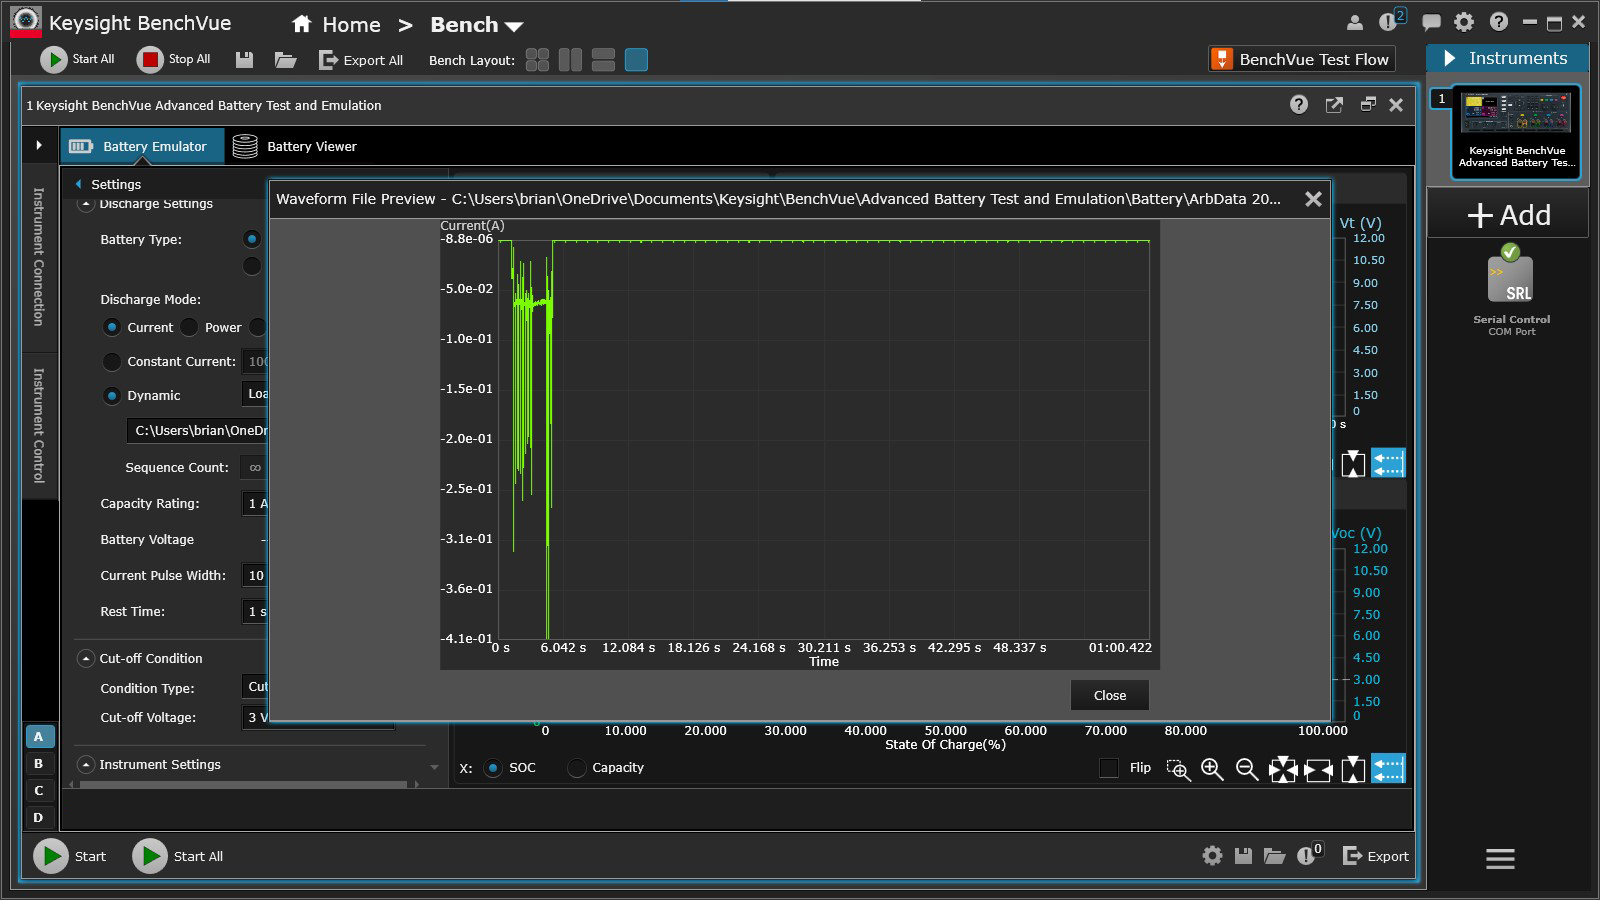This screenshot has width=1600, height=900.
Task: Click the bottom Start All button
Action: coord(178,856)
